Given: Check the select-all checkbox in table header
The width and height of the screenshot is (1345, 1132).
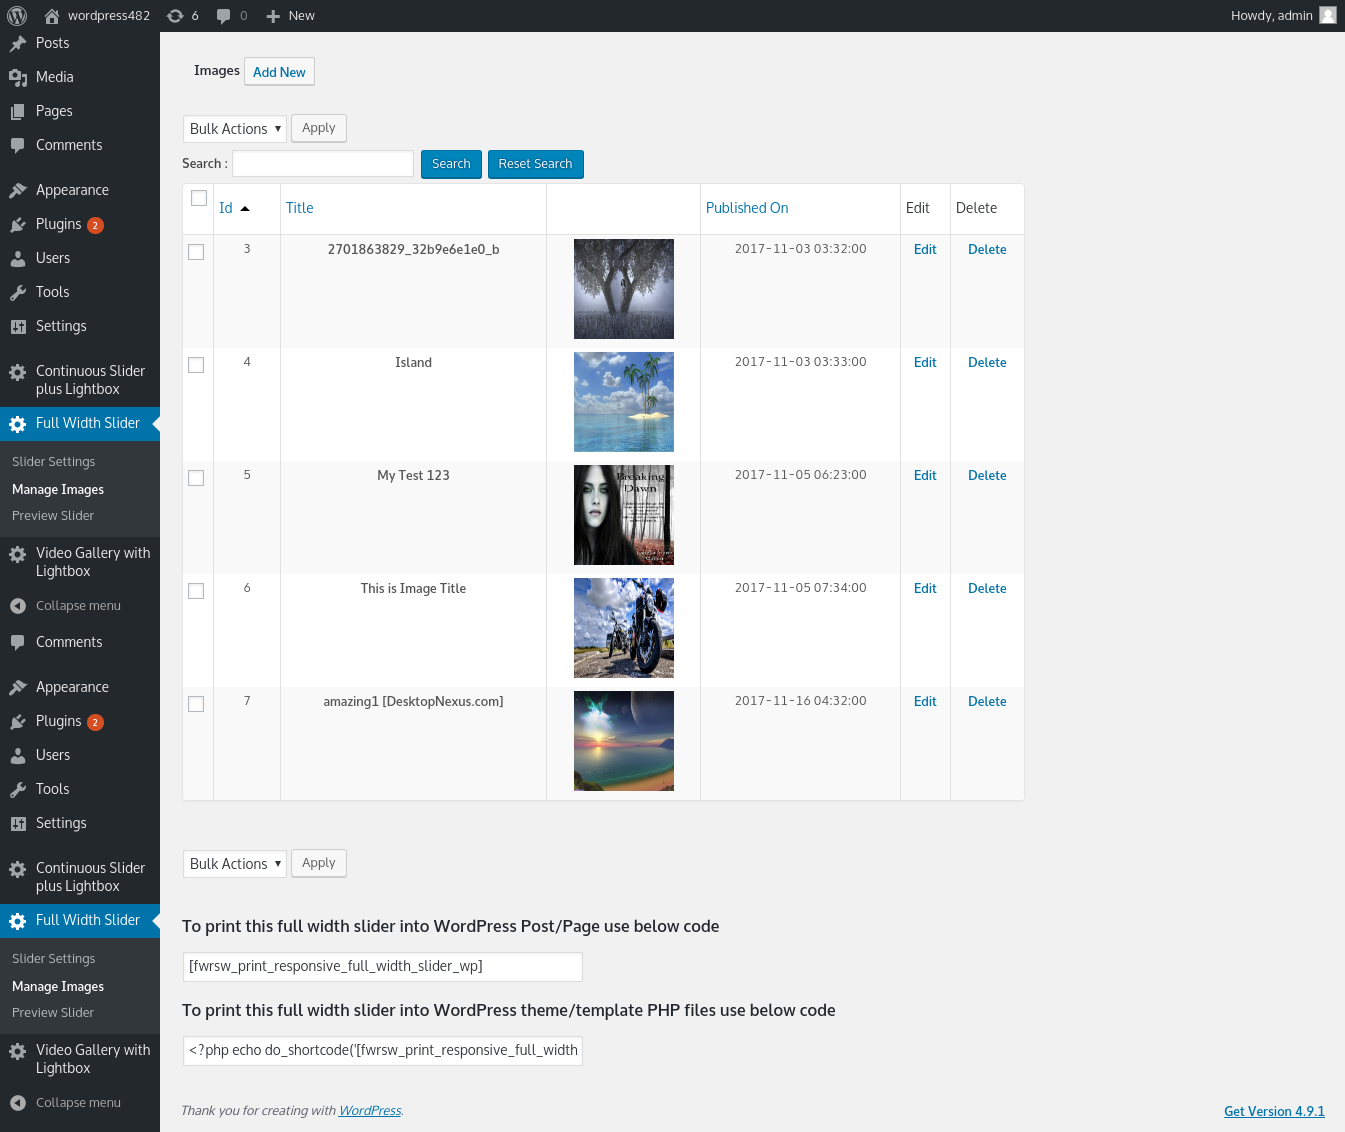Looking at the screenshot, I should tap(197, 198).
